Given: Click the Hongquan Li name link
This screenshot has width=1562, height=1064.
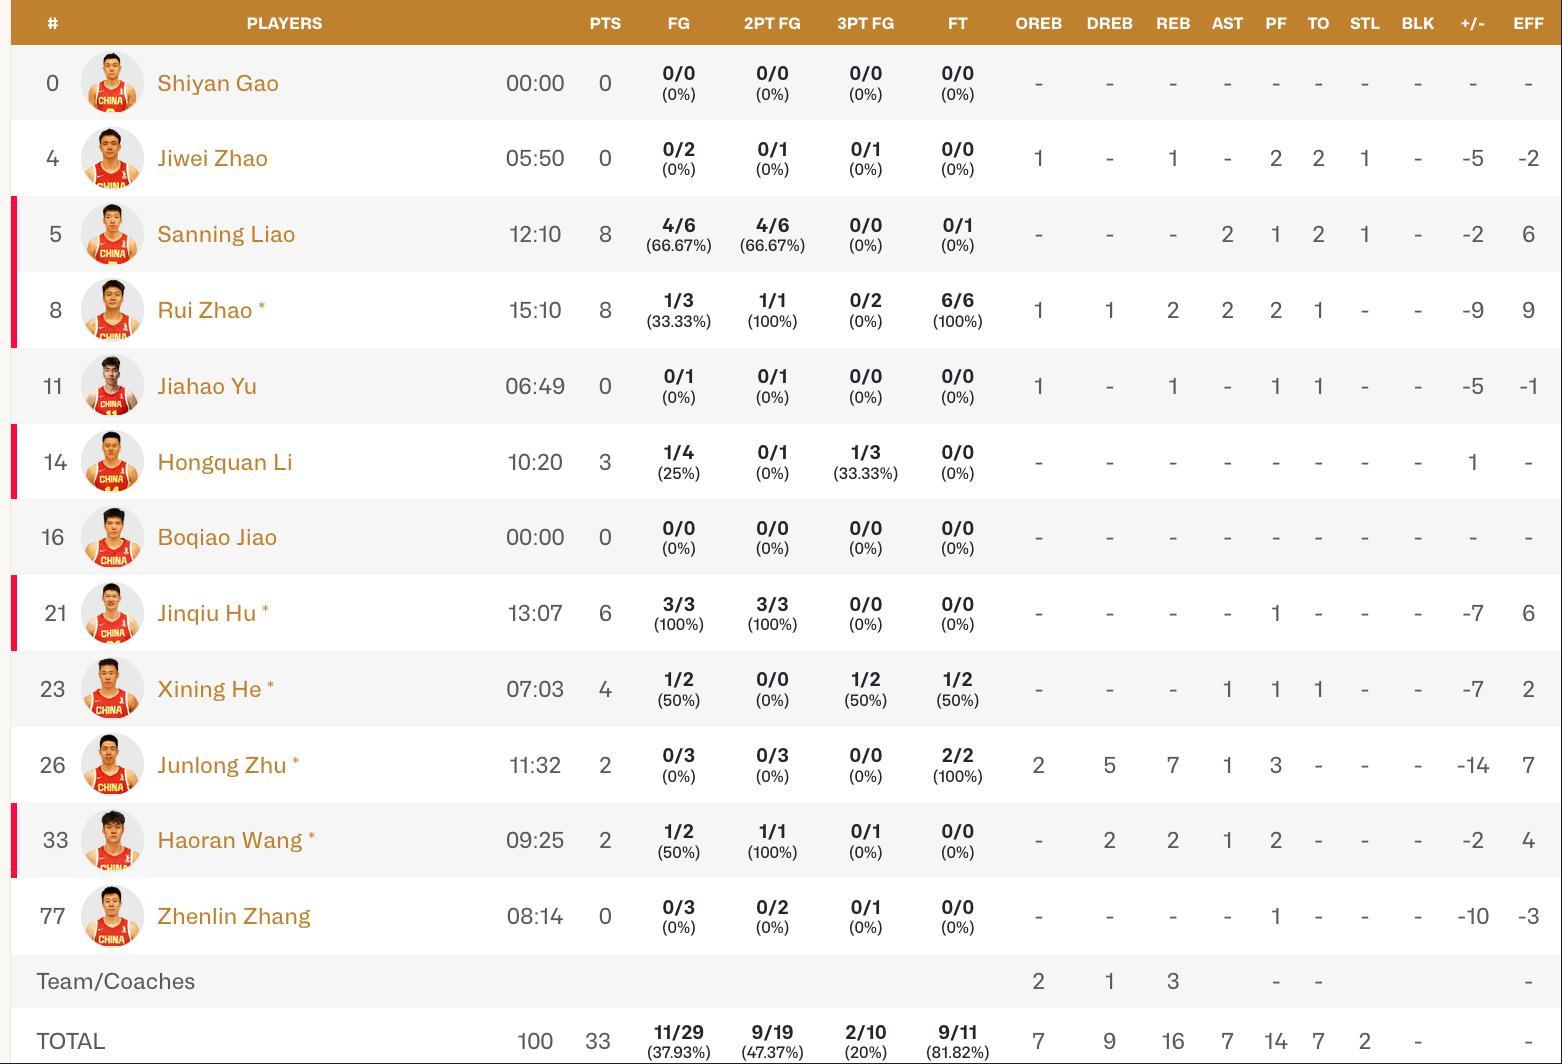Looking at the screenshot, I should (x=225, y=462).
